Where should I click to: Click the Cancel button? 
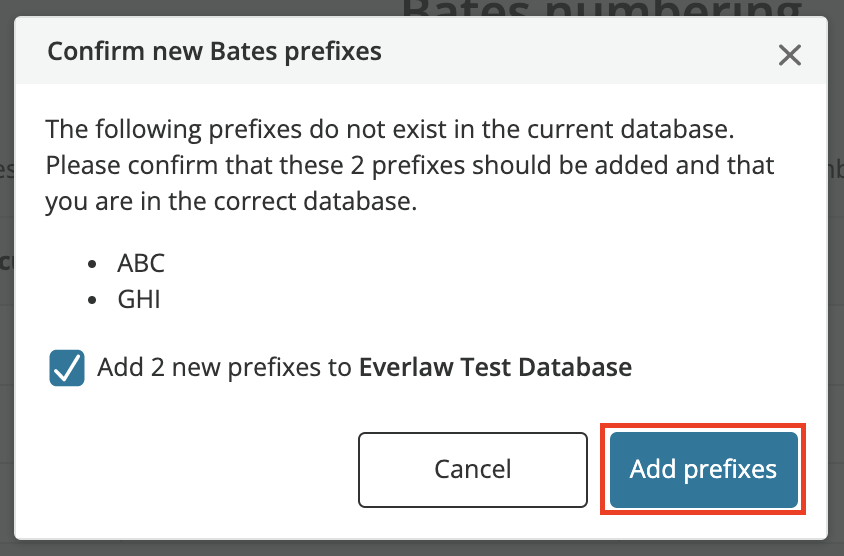click(473, 469)
